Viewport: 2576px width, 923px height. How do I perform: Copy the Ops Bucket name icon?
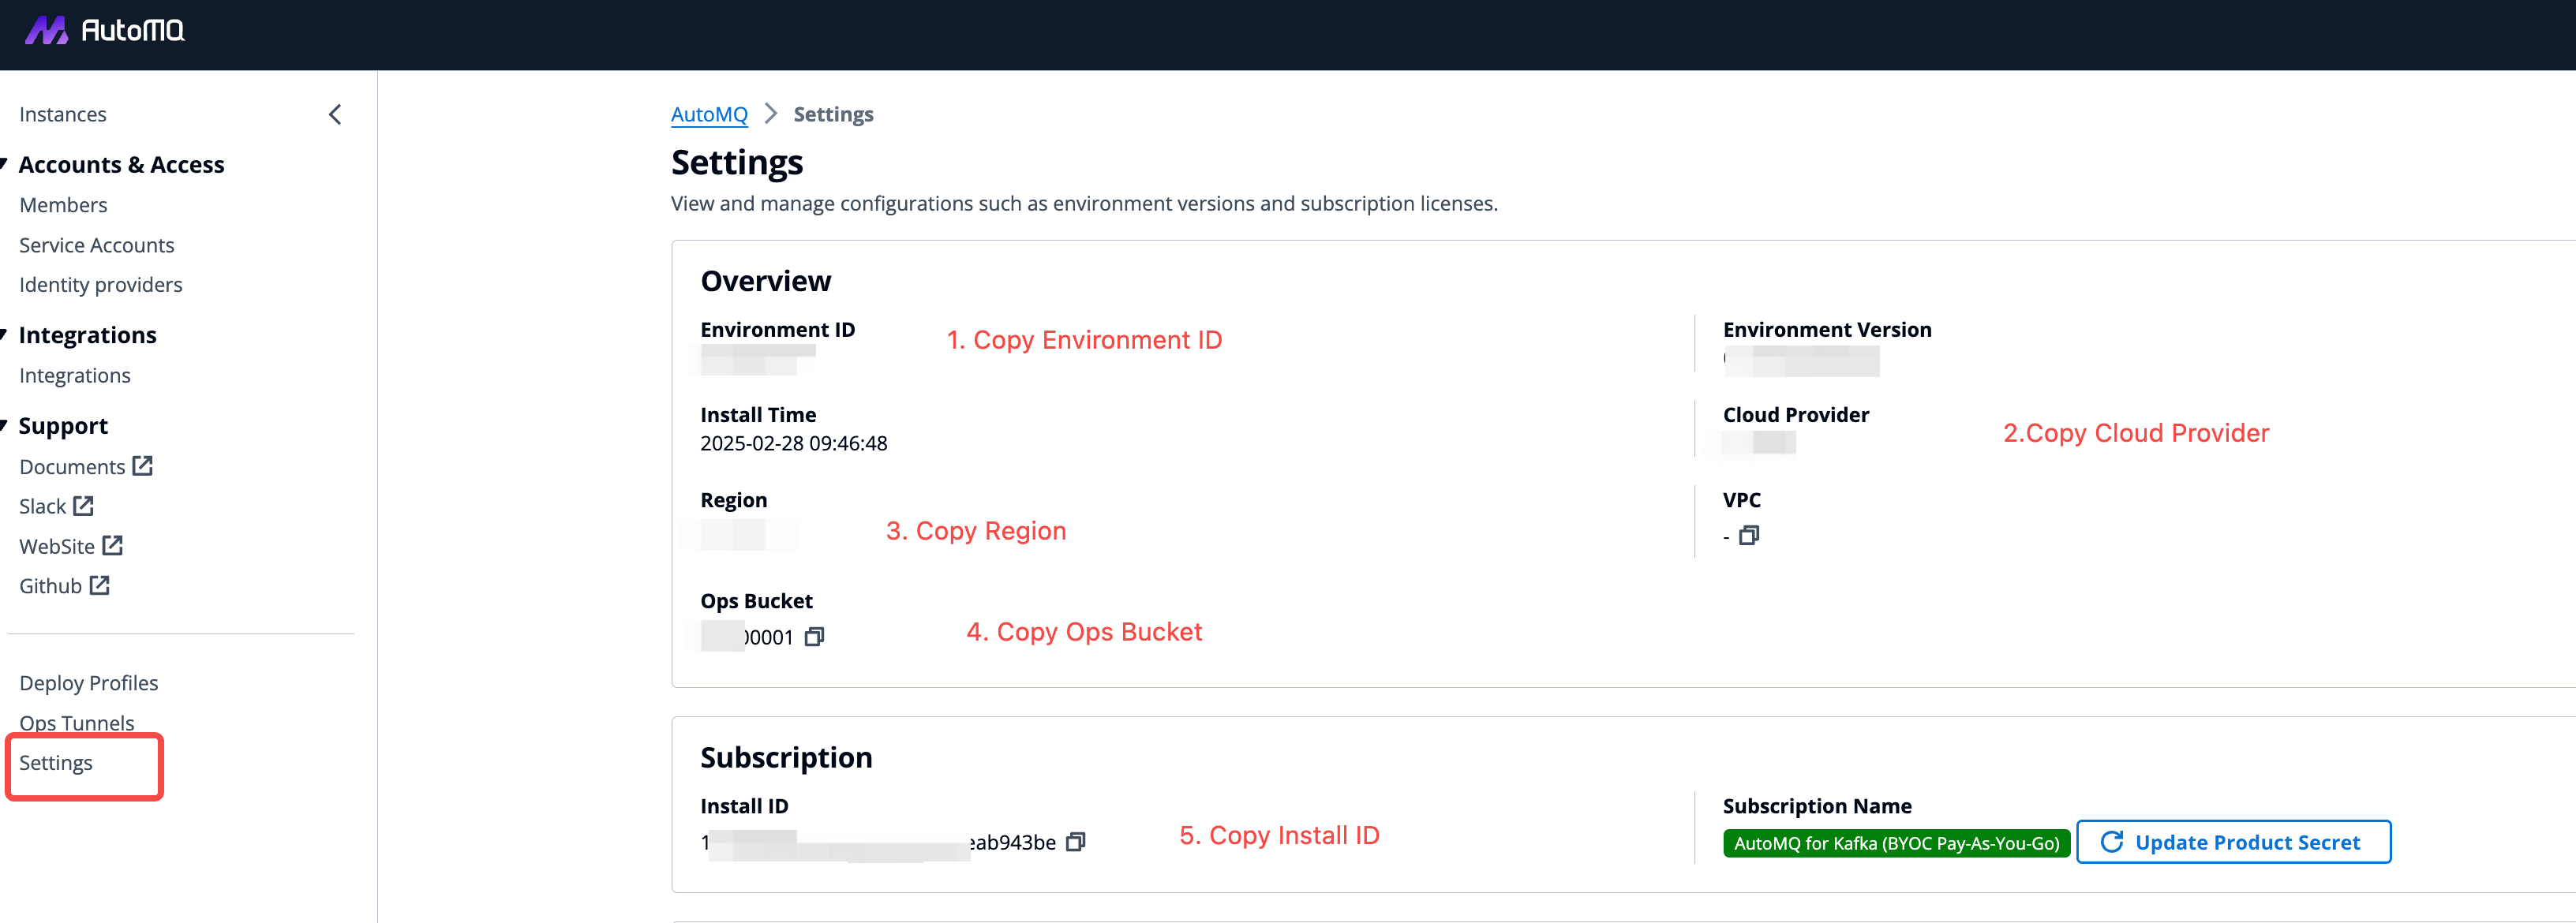(814, 637)
